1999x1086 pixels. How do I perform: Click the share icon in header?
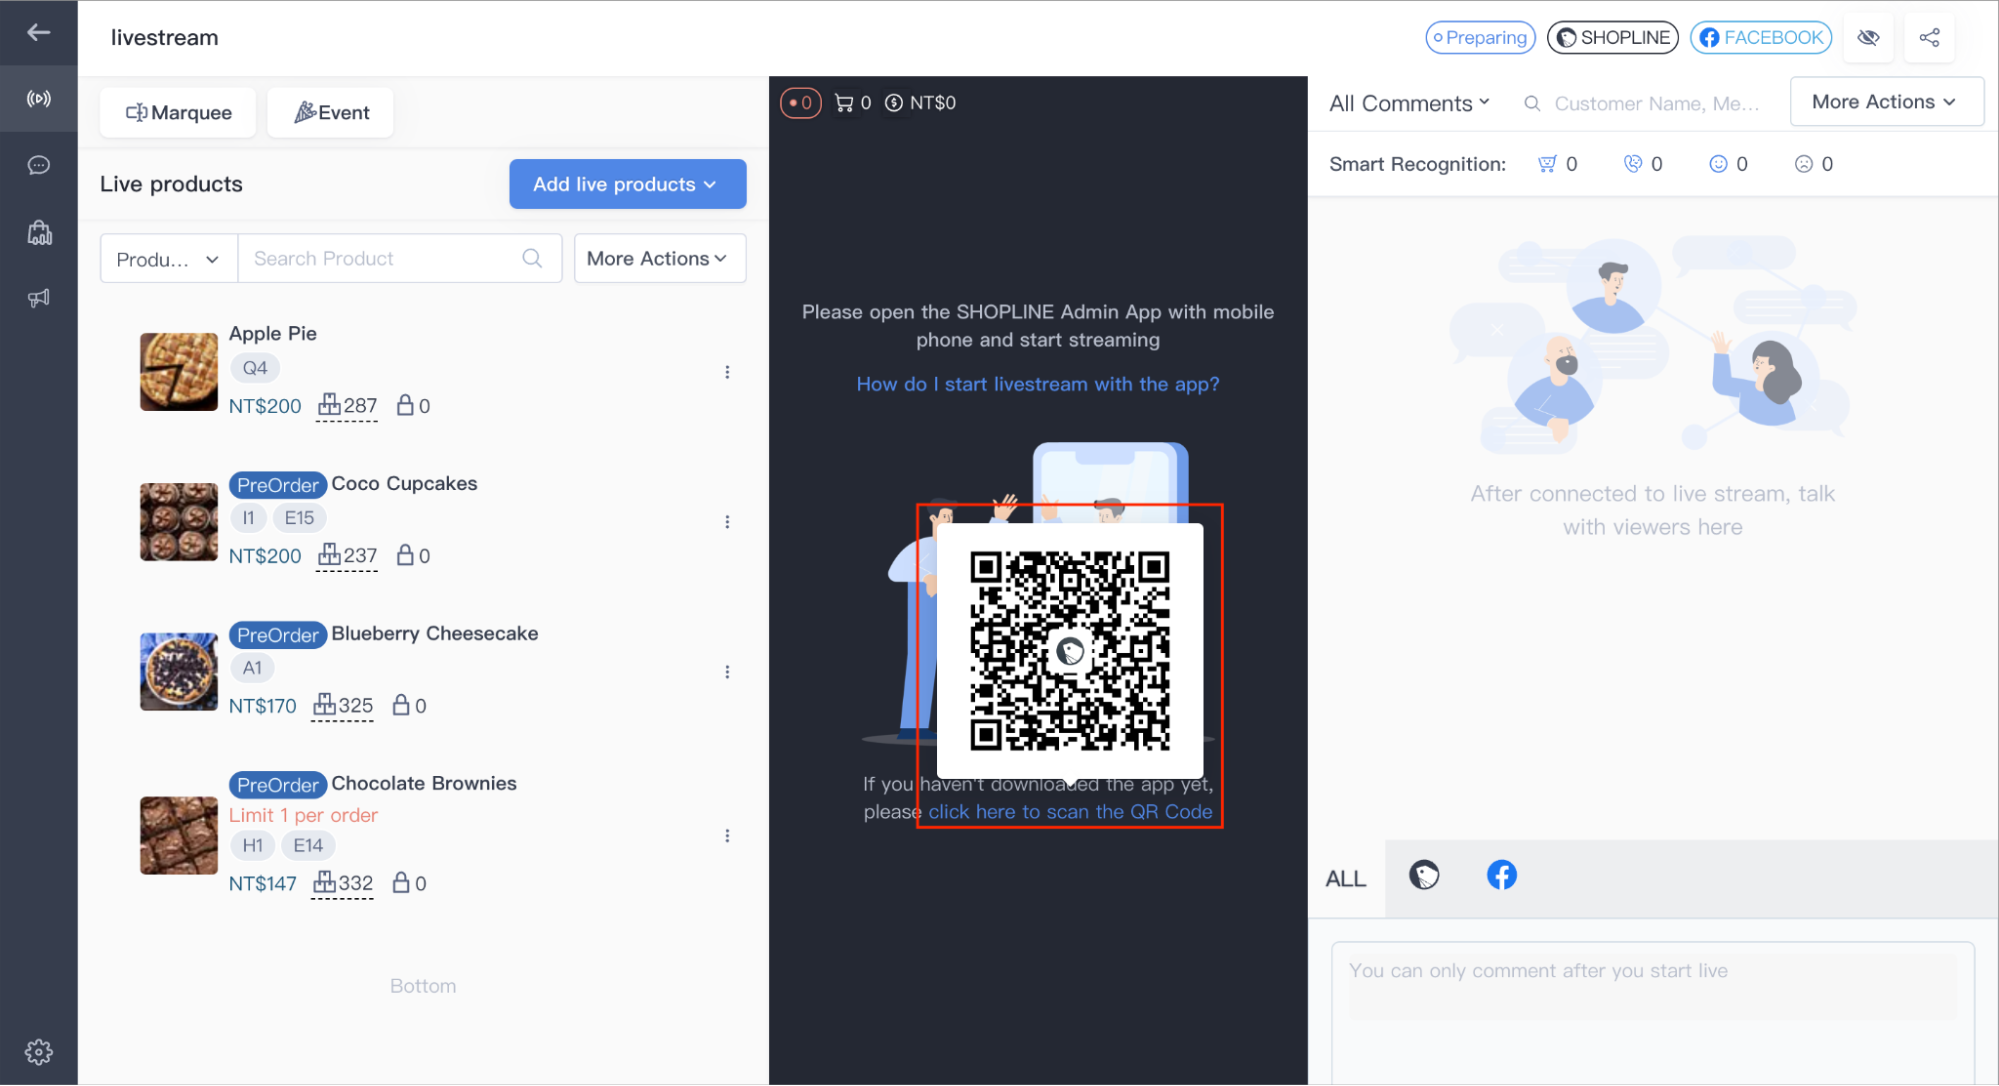(1929, 38)
